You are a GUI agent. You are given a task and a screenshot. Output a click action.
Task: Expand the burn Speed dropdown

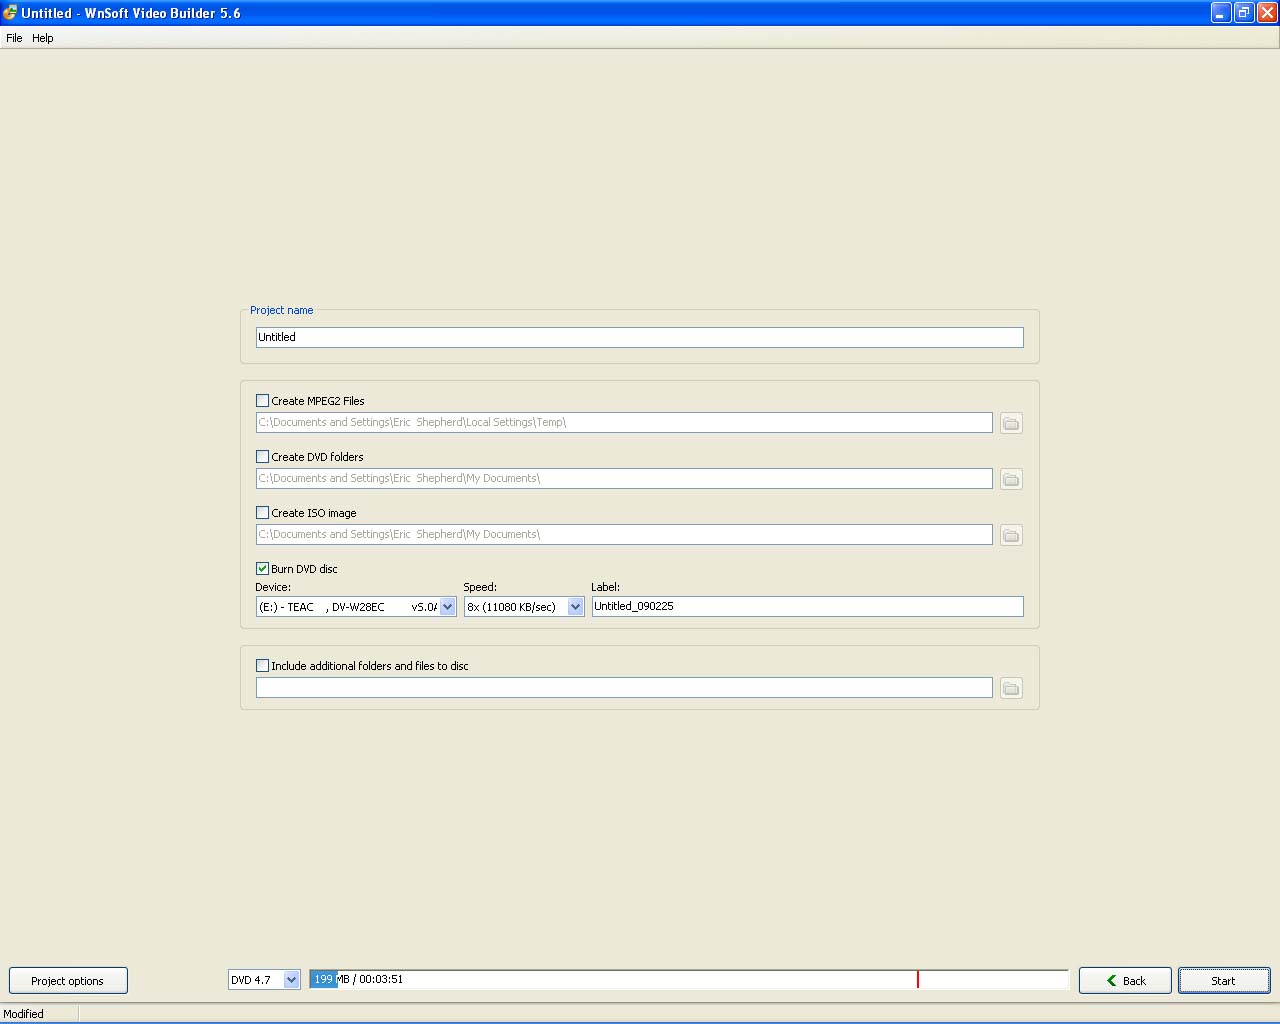tap(575, 607)
